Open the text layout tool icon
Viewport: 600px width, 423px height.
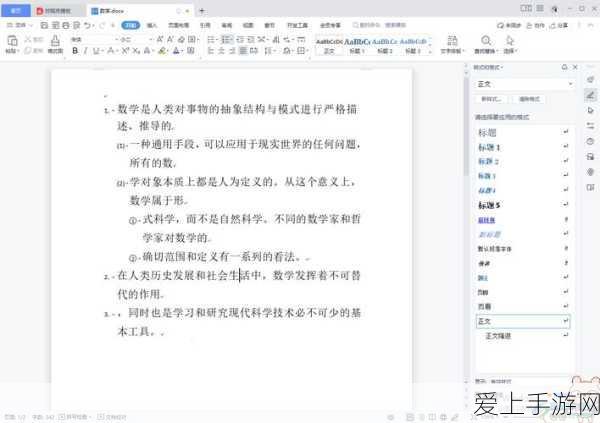[x=452, y=40]
